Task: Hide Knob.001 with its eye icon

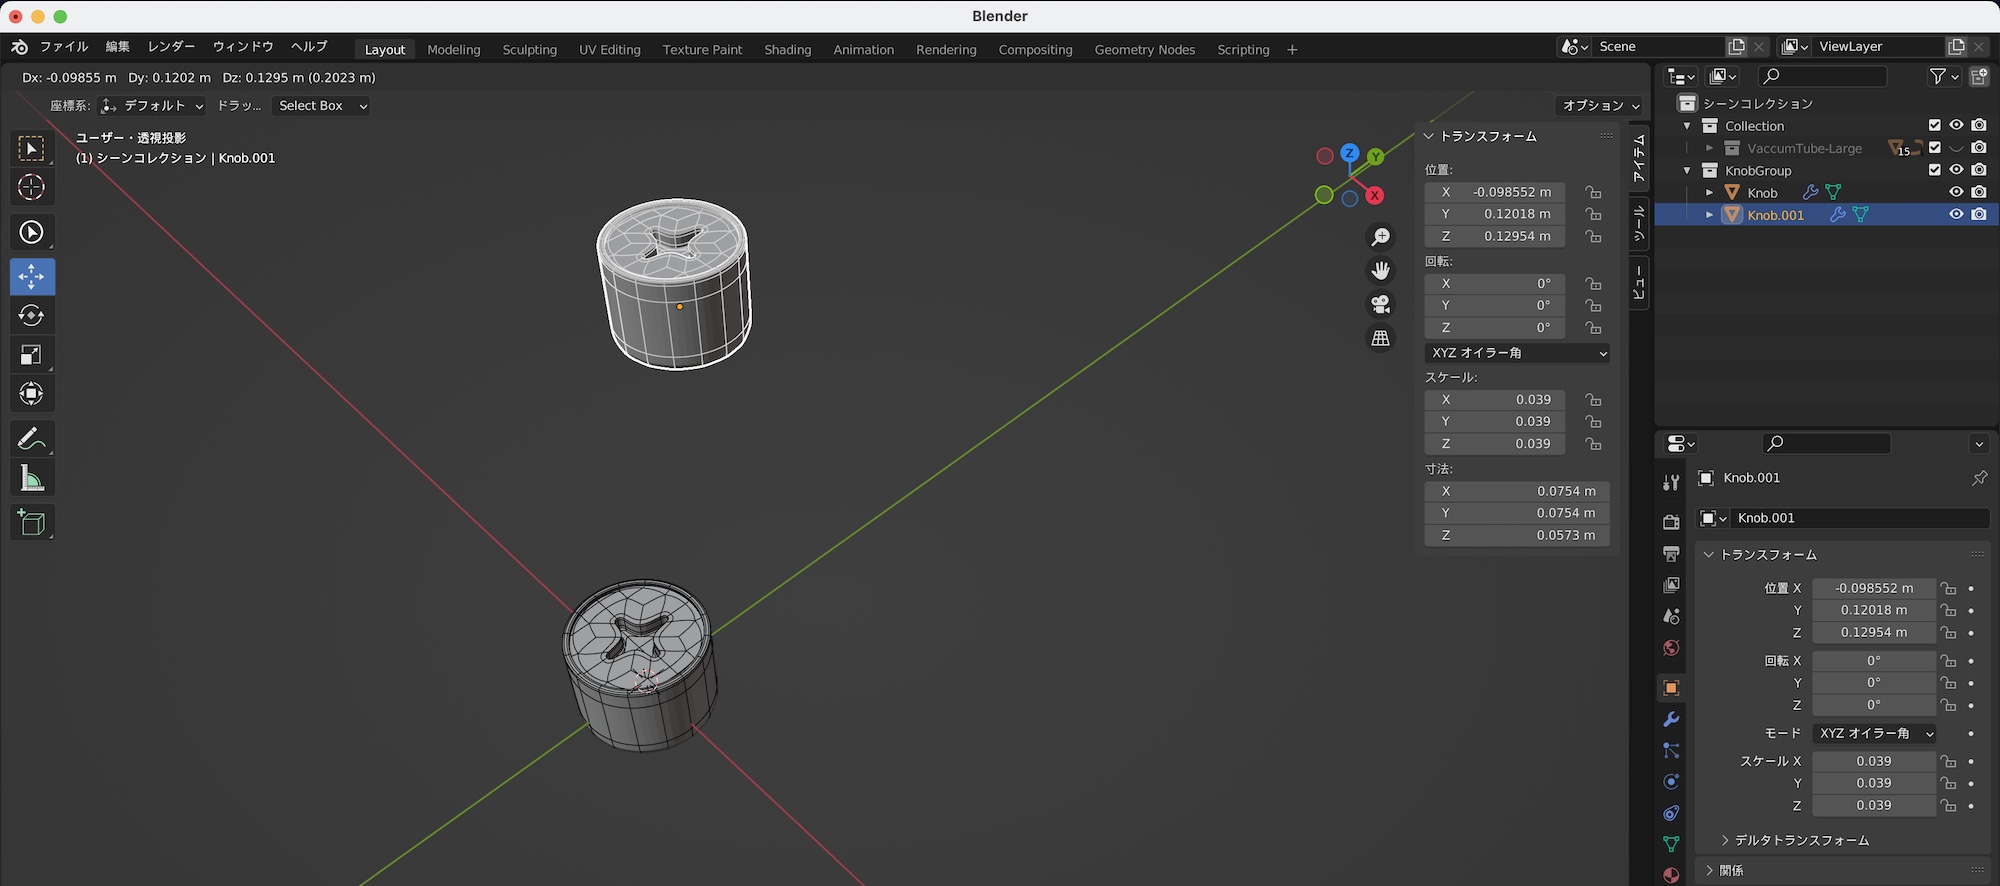Action: [1956, 215]
